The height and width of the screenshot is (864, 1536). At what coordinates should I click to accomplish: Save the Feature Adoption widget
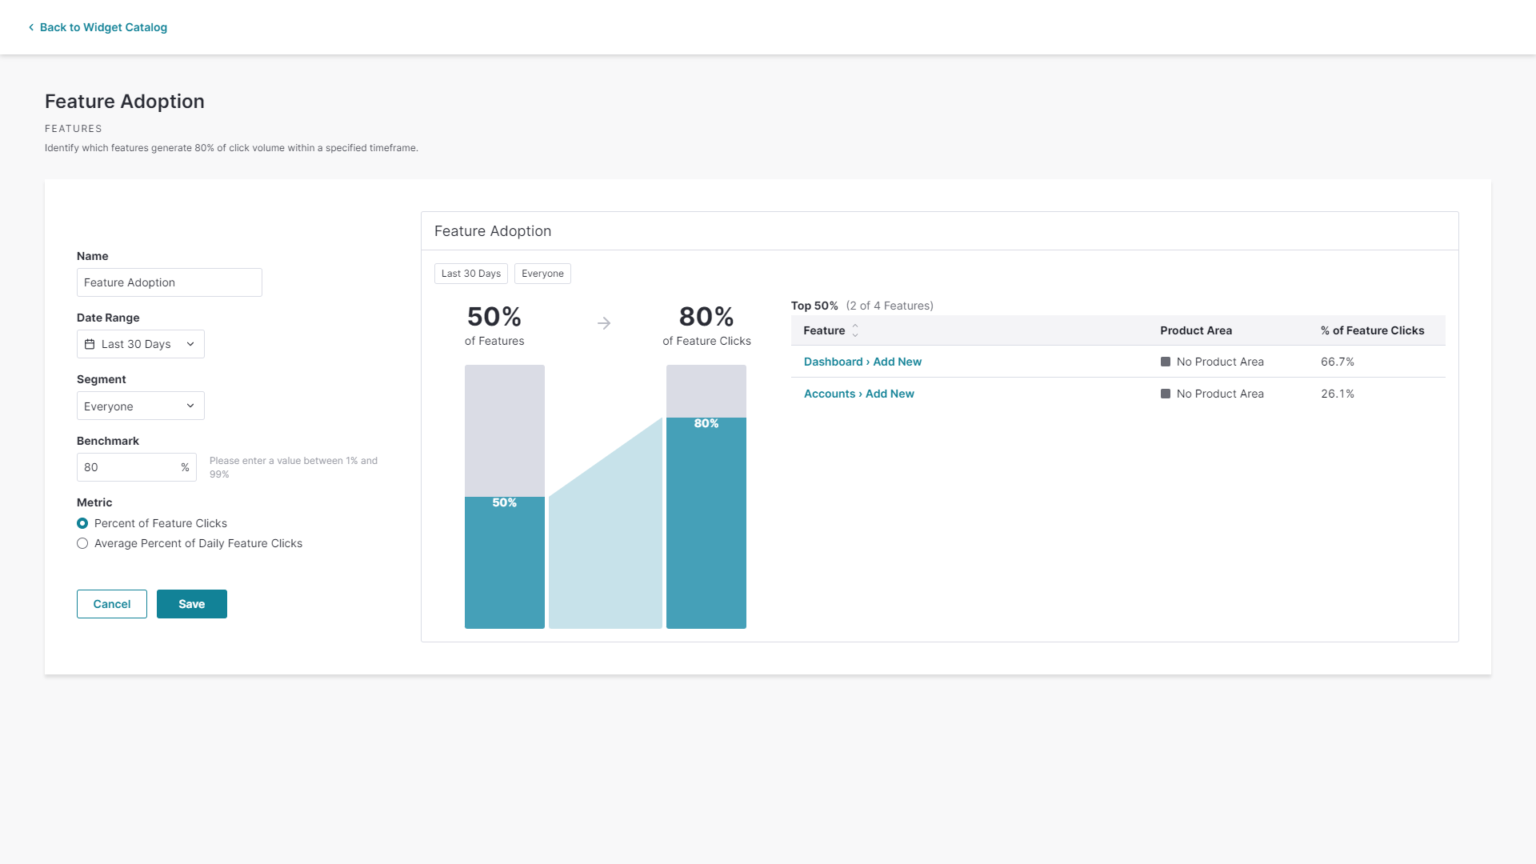191,603
